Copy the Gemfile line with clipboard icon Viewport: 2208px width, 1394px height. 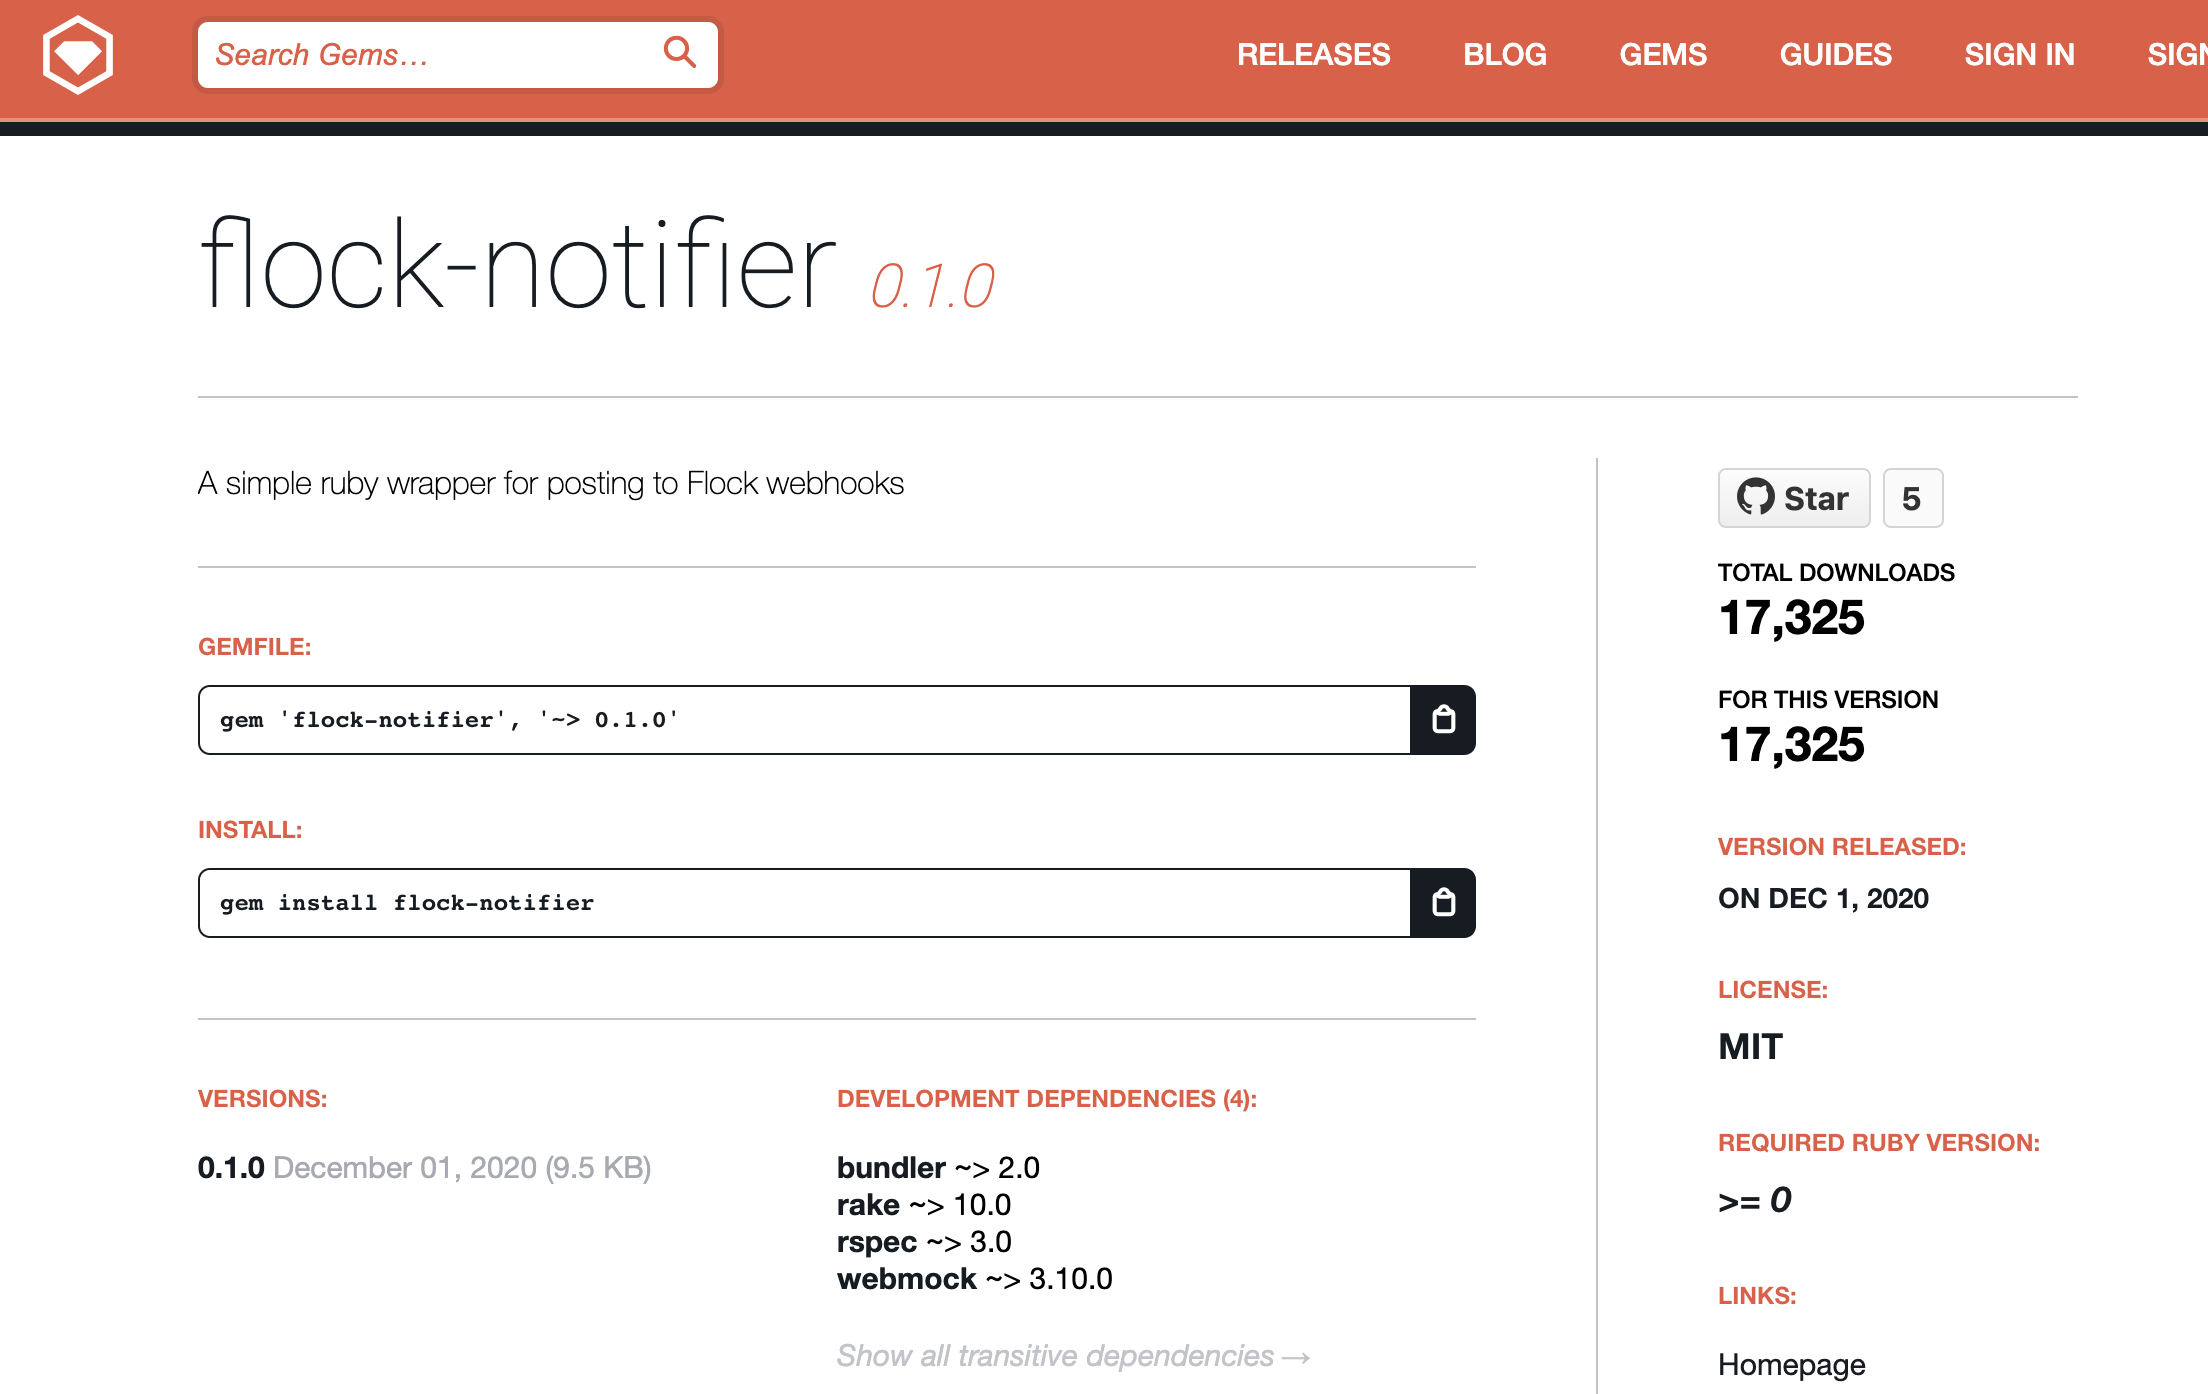[1443, 720]
